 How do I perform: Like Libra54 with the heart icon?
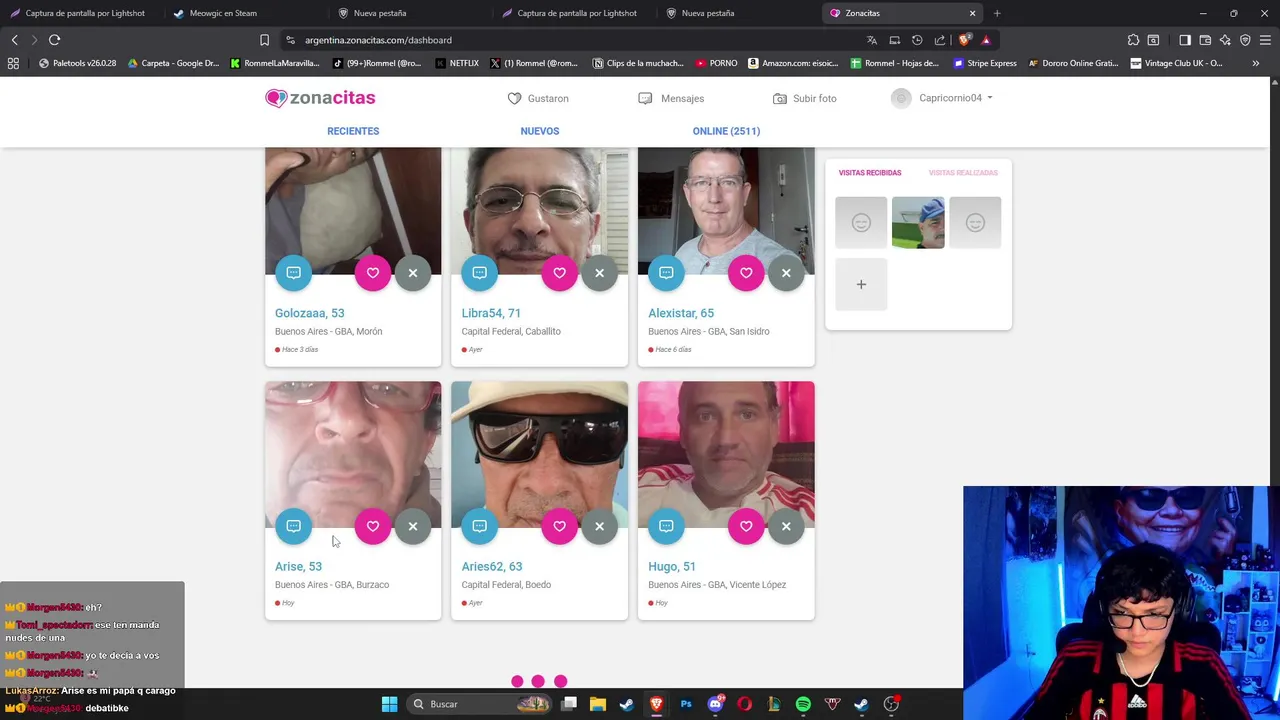(559, 273)
